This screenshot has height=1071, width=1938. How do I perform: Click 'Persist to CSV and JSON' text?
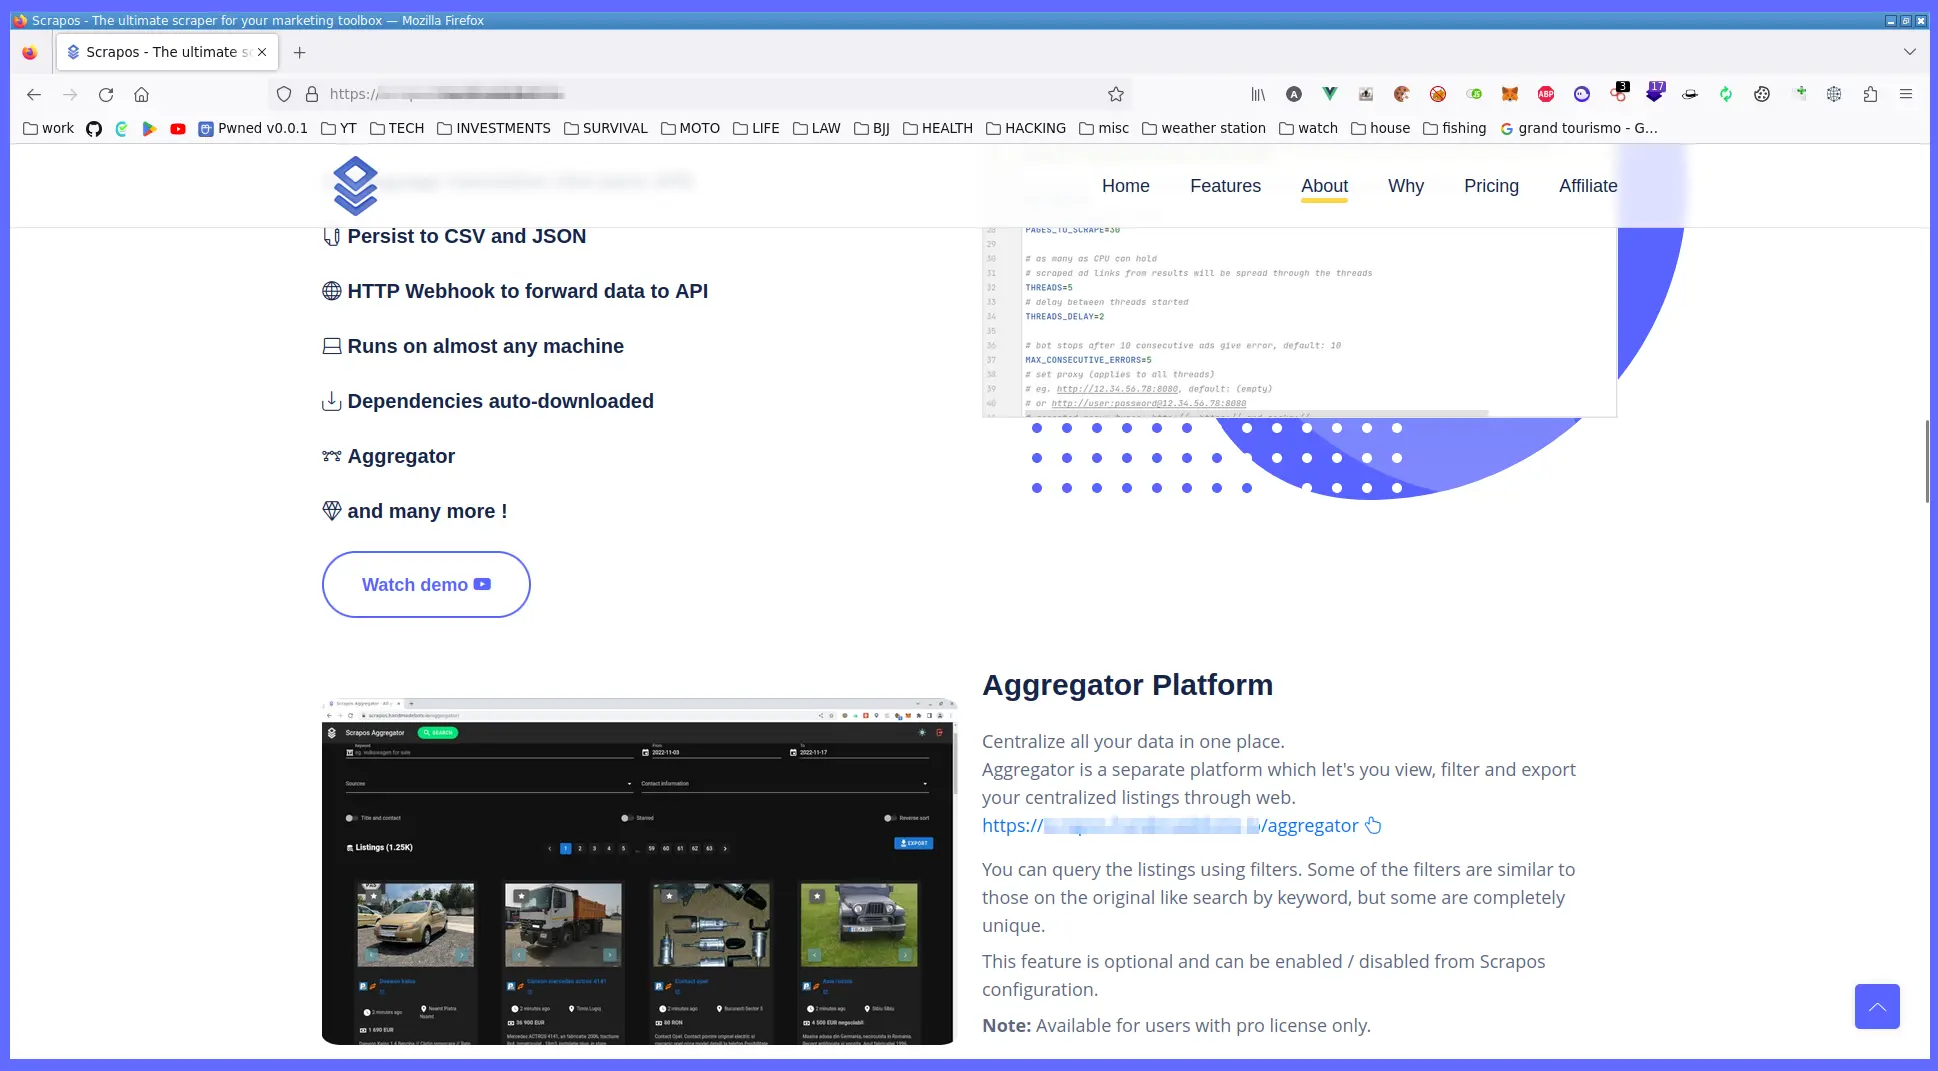coord(467,236)
